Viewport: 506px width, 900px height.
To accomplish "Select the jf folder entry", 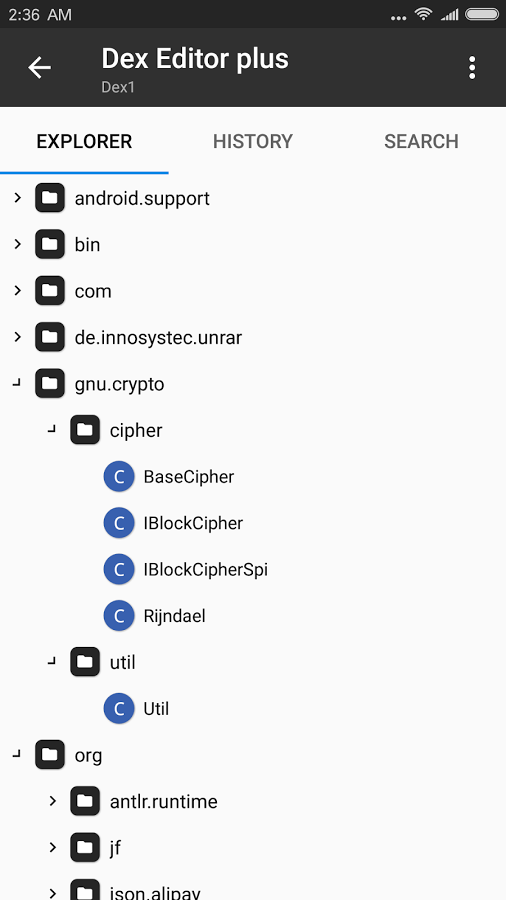I will 253,847.
